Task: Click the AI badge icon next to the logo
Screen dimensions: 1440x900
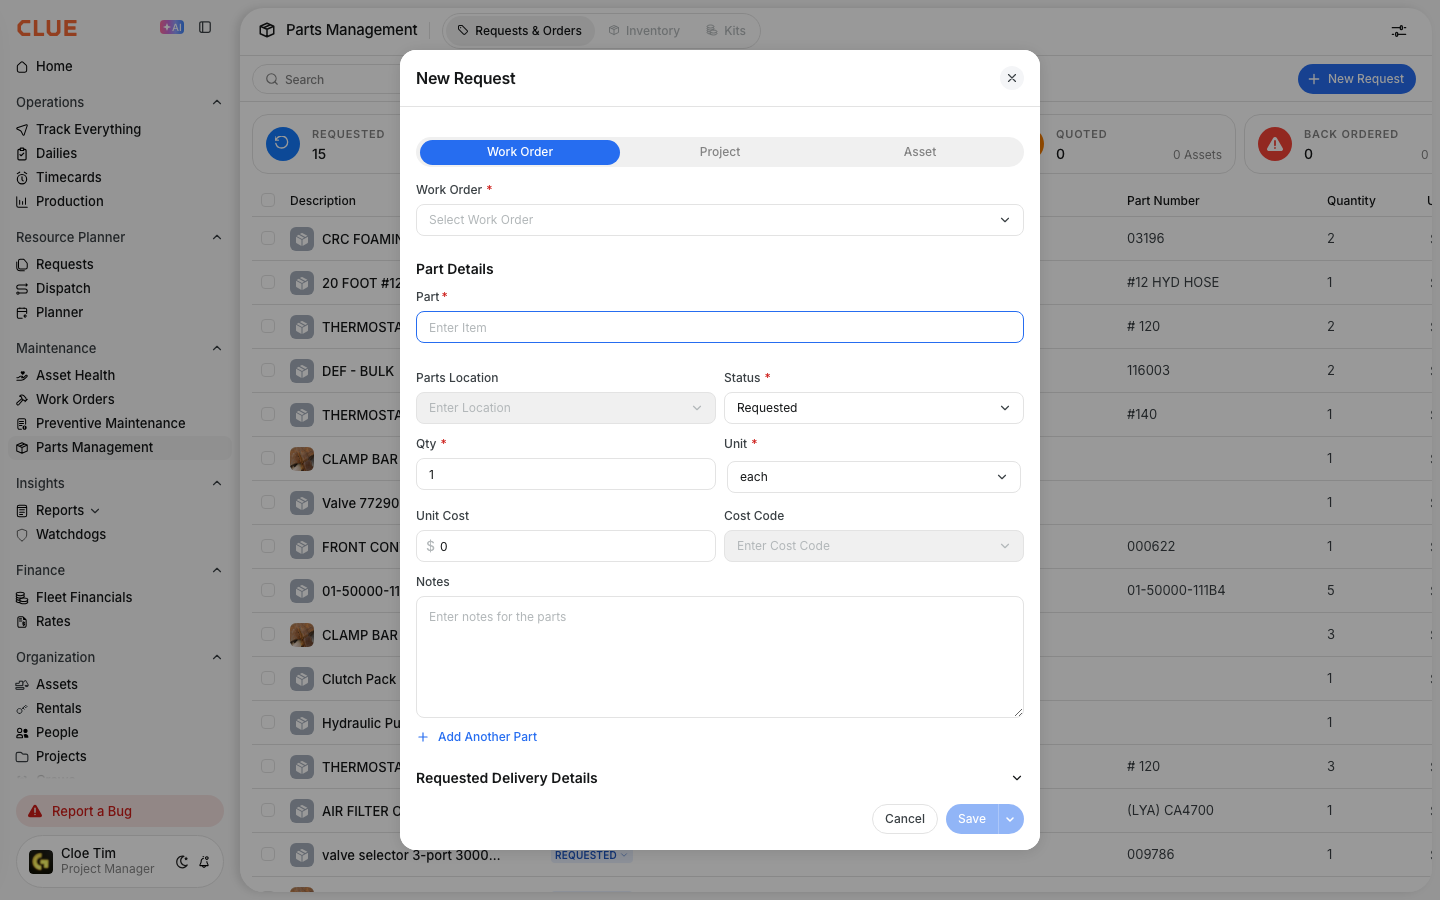Action: click(172, 27)
